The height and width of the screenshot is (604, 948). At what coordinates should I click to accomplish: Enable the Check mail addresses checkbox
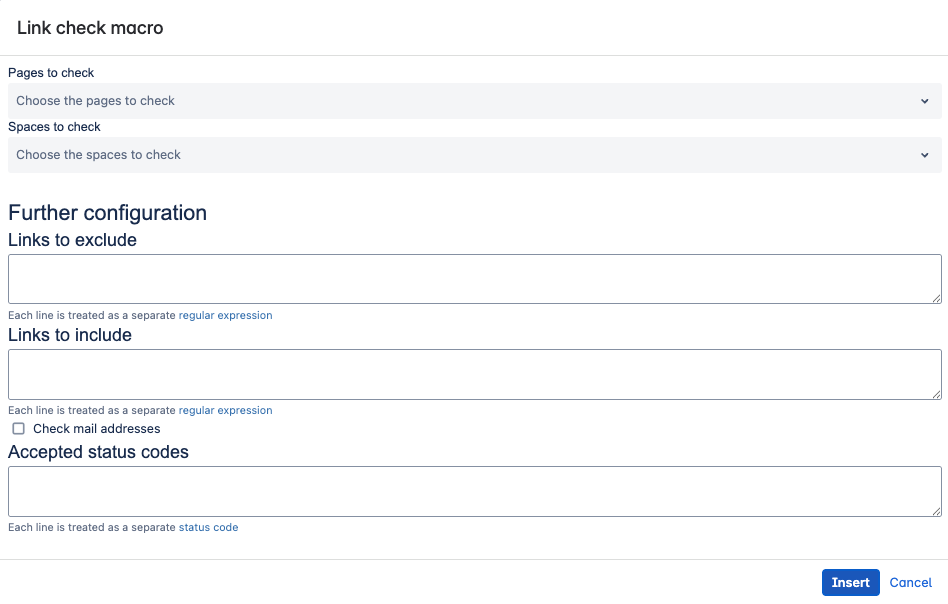point(18,429)
